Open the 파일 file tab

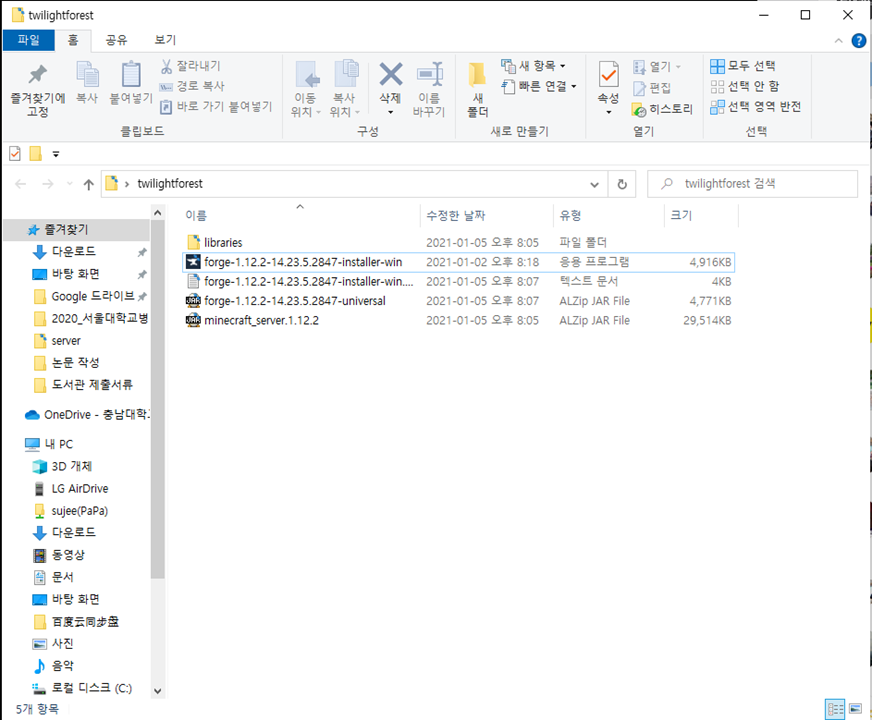click(x=29, y=40)
